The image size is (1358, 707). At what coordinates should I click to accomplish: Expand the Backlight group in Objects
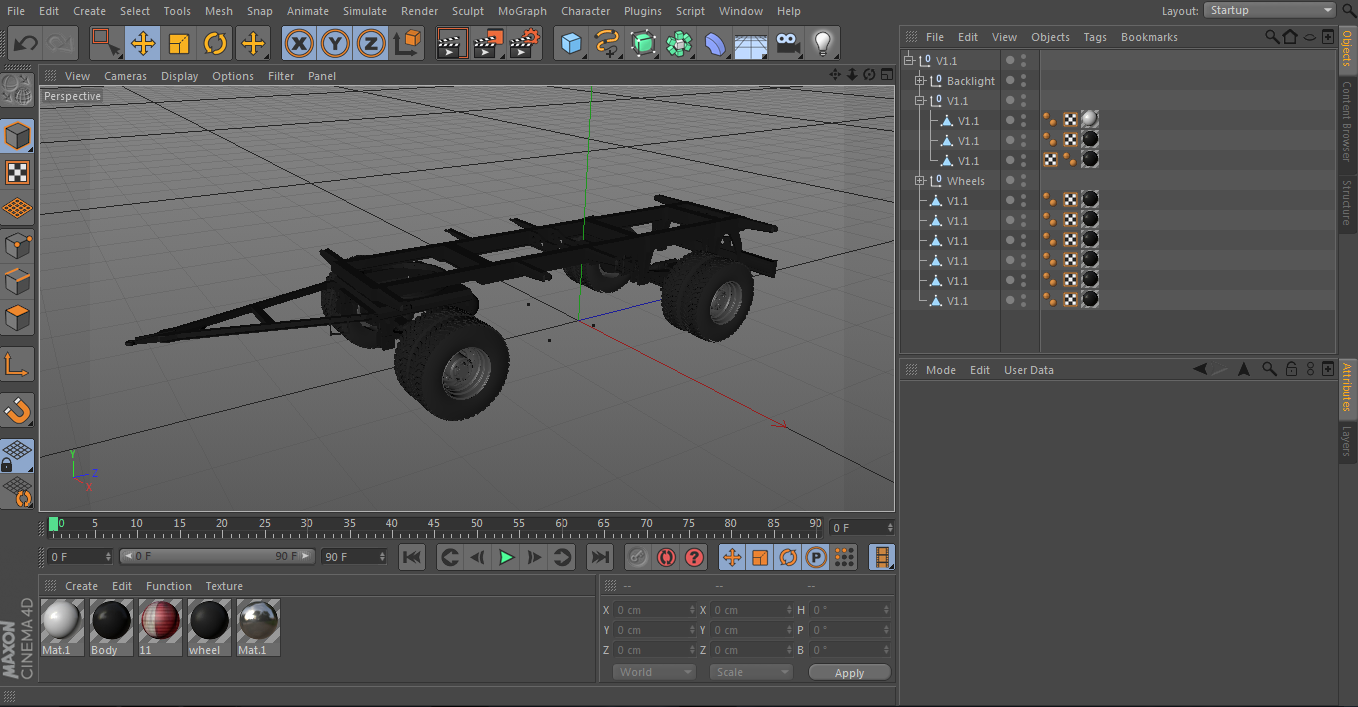pyautogui.click(x=920, y=81)
